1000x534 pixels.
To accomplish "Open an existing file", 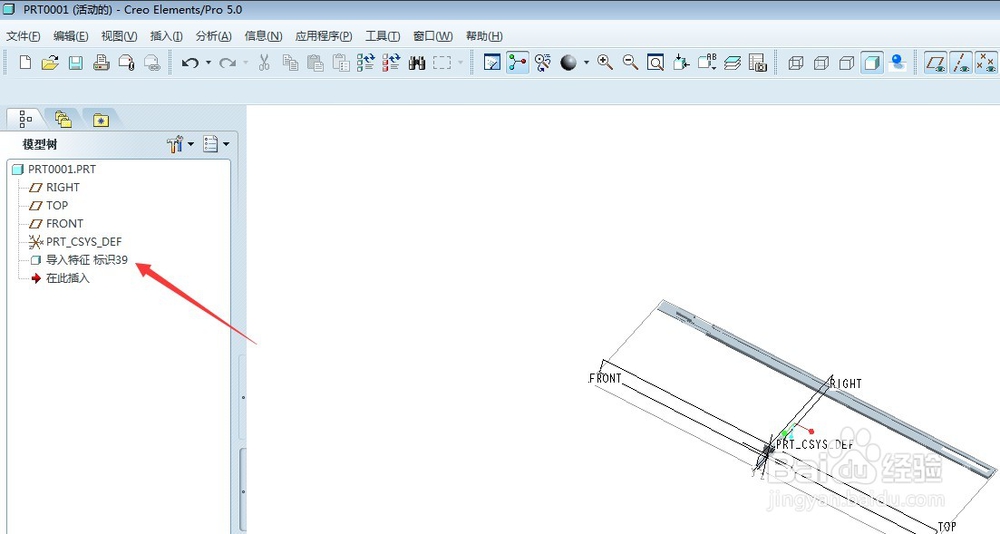I will pyautogui.click(x=50, y=63).
